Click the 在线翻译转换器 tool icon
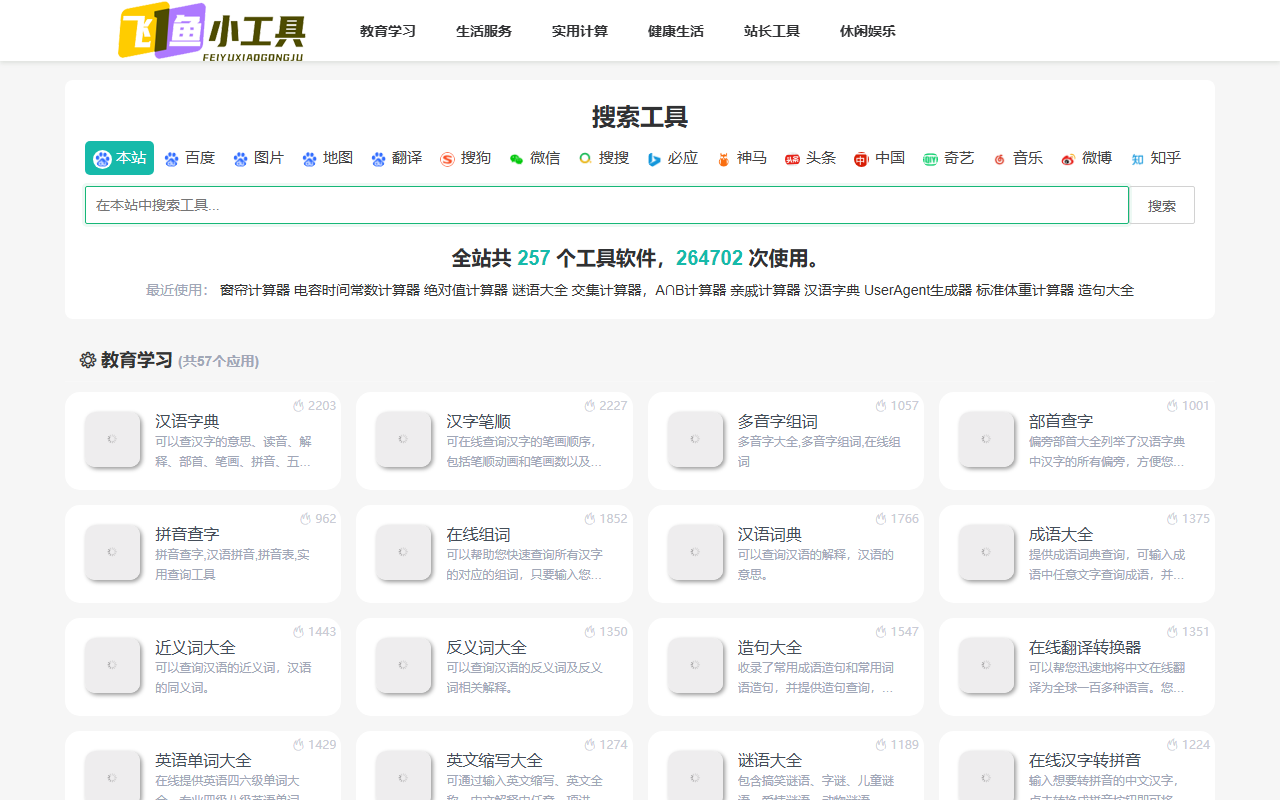The width and height of the screenshot is (1280, 800). point(986,665)
